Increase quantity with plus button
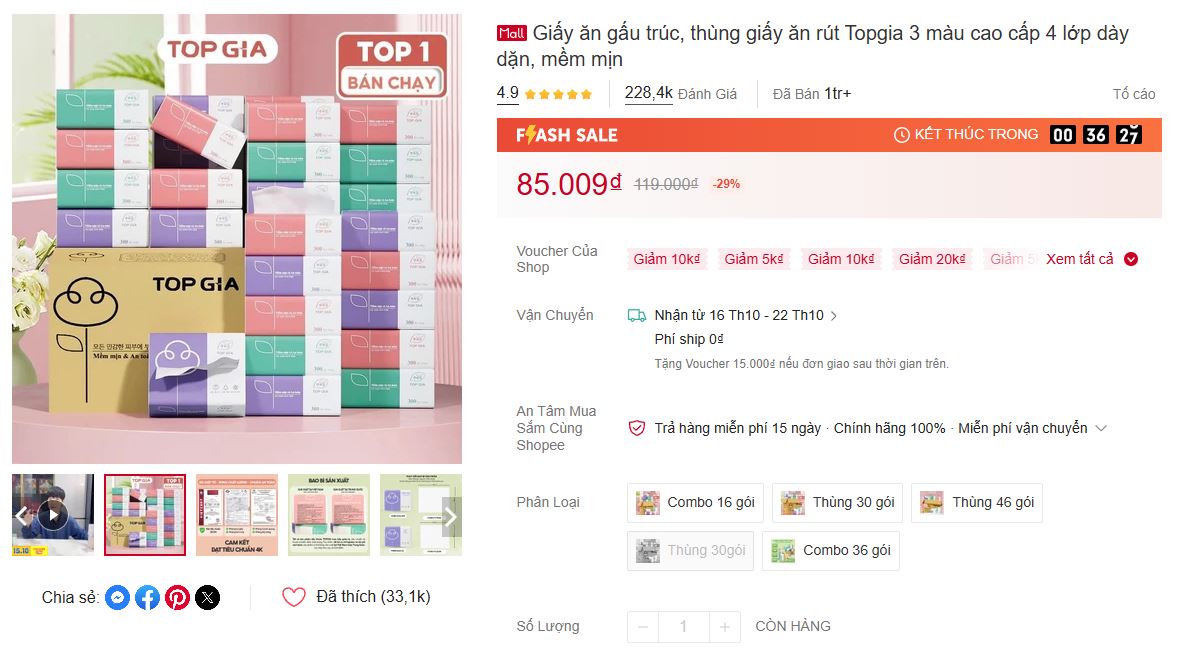1180x657 pixels. click(x=725, y=627)
